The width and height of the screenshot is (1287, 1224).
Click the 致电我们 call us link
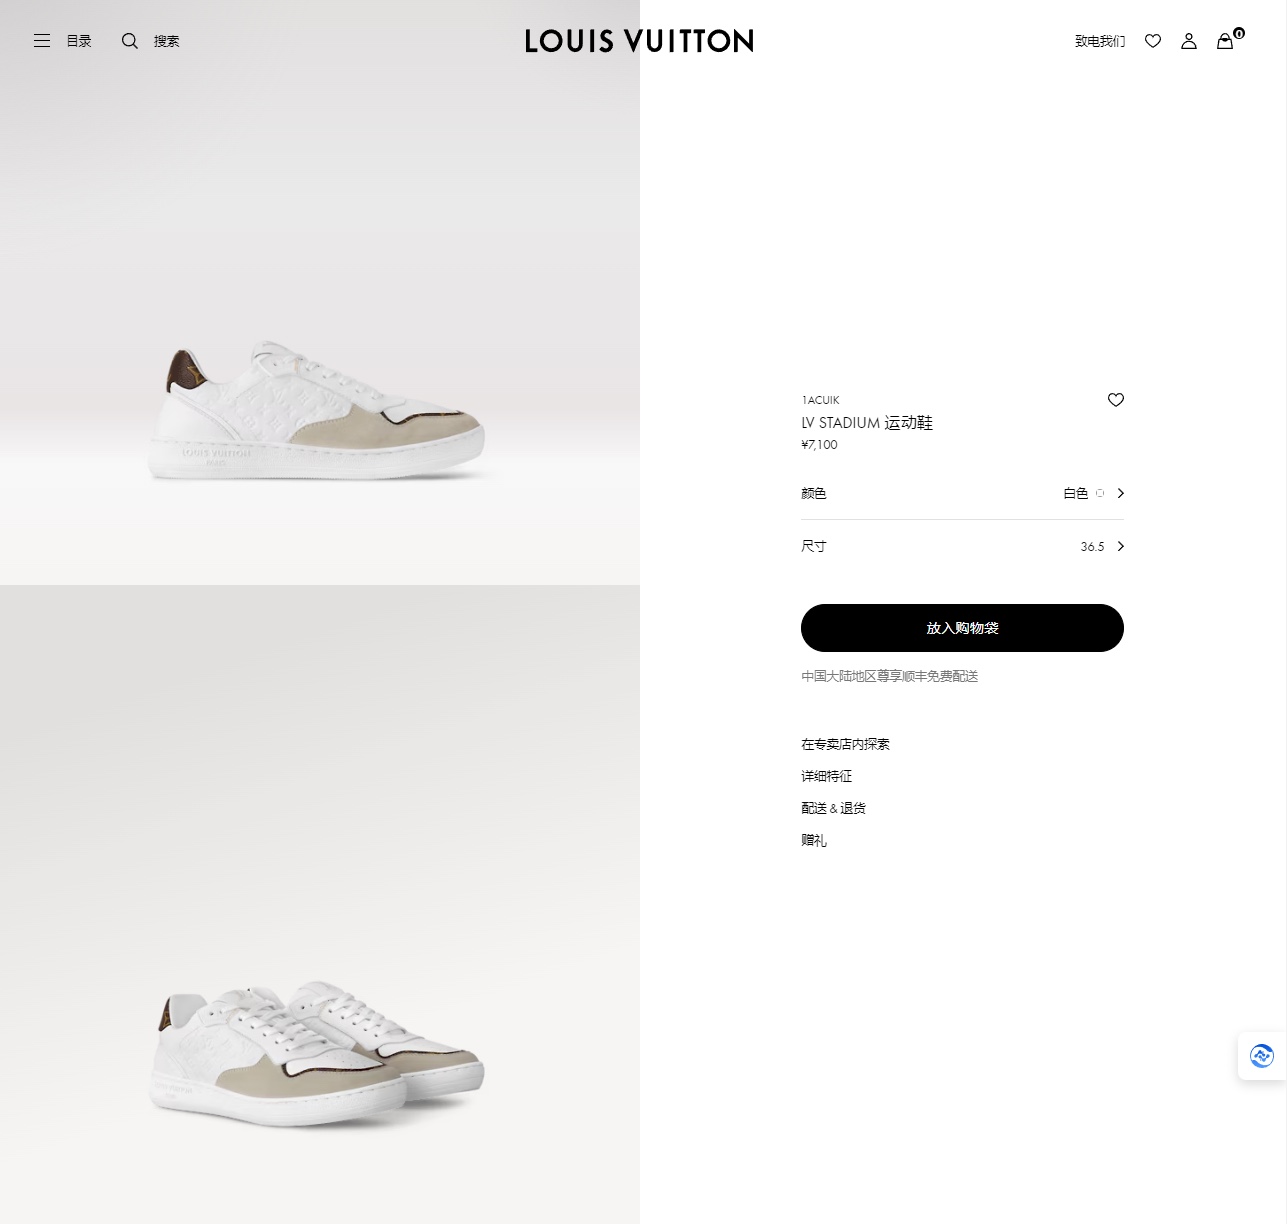tap(1100, 41)
